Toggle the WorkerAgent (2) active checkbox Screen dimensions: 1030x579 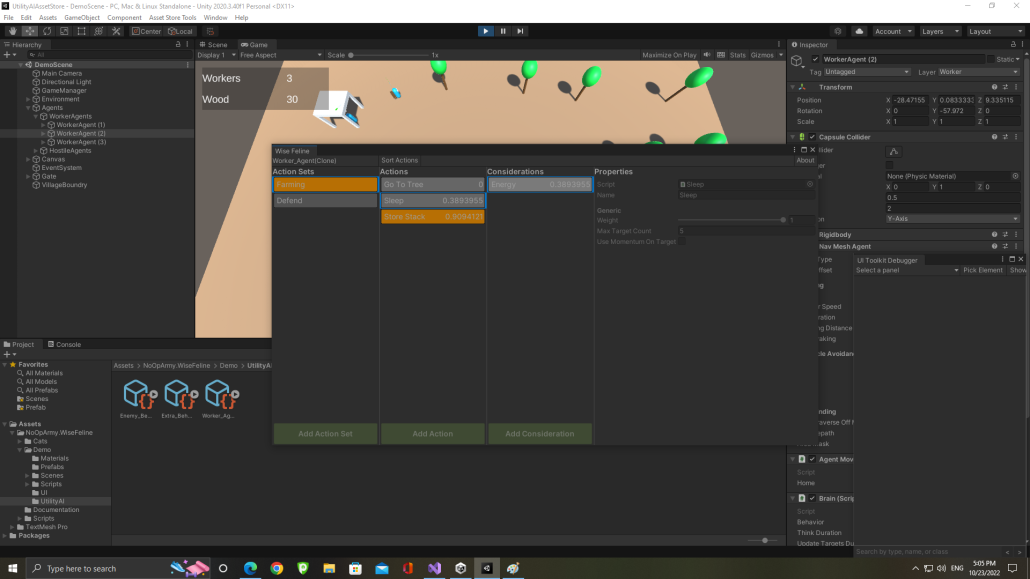tap(815, 59)
